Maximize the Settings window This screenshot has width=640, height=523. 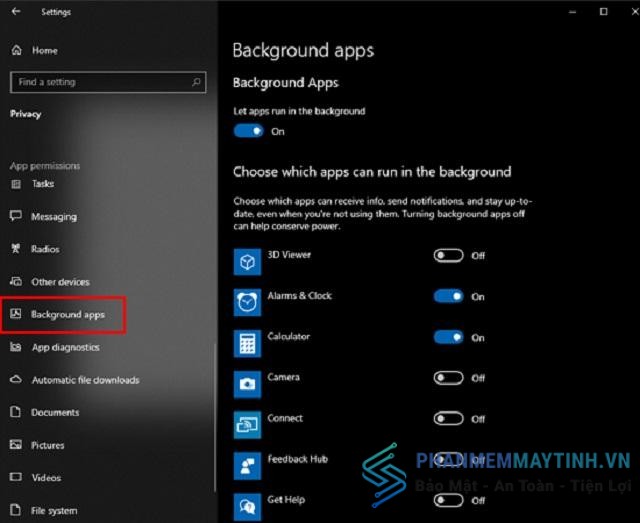pos(603,11)
